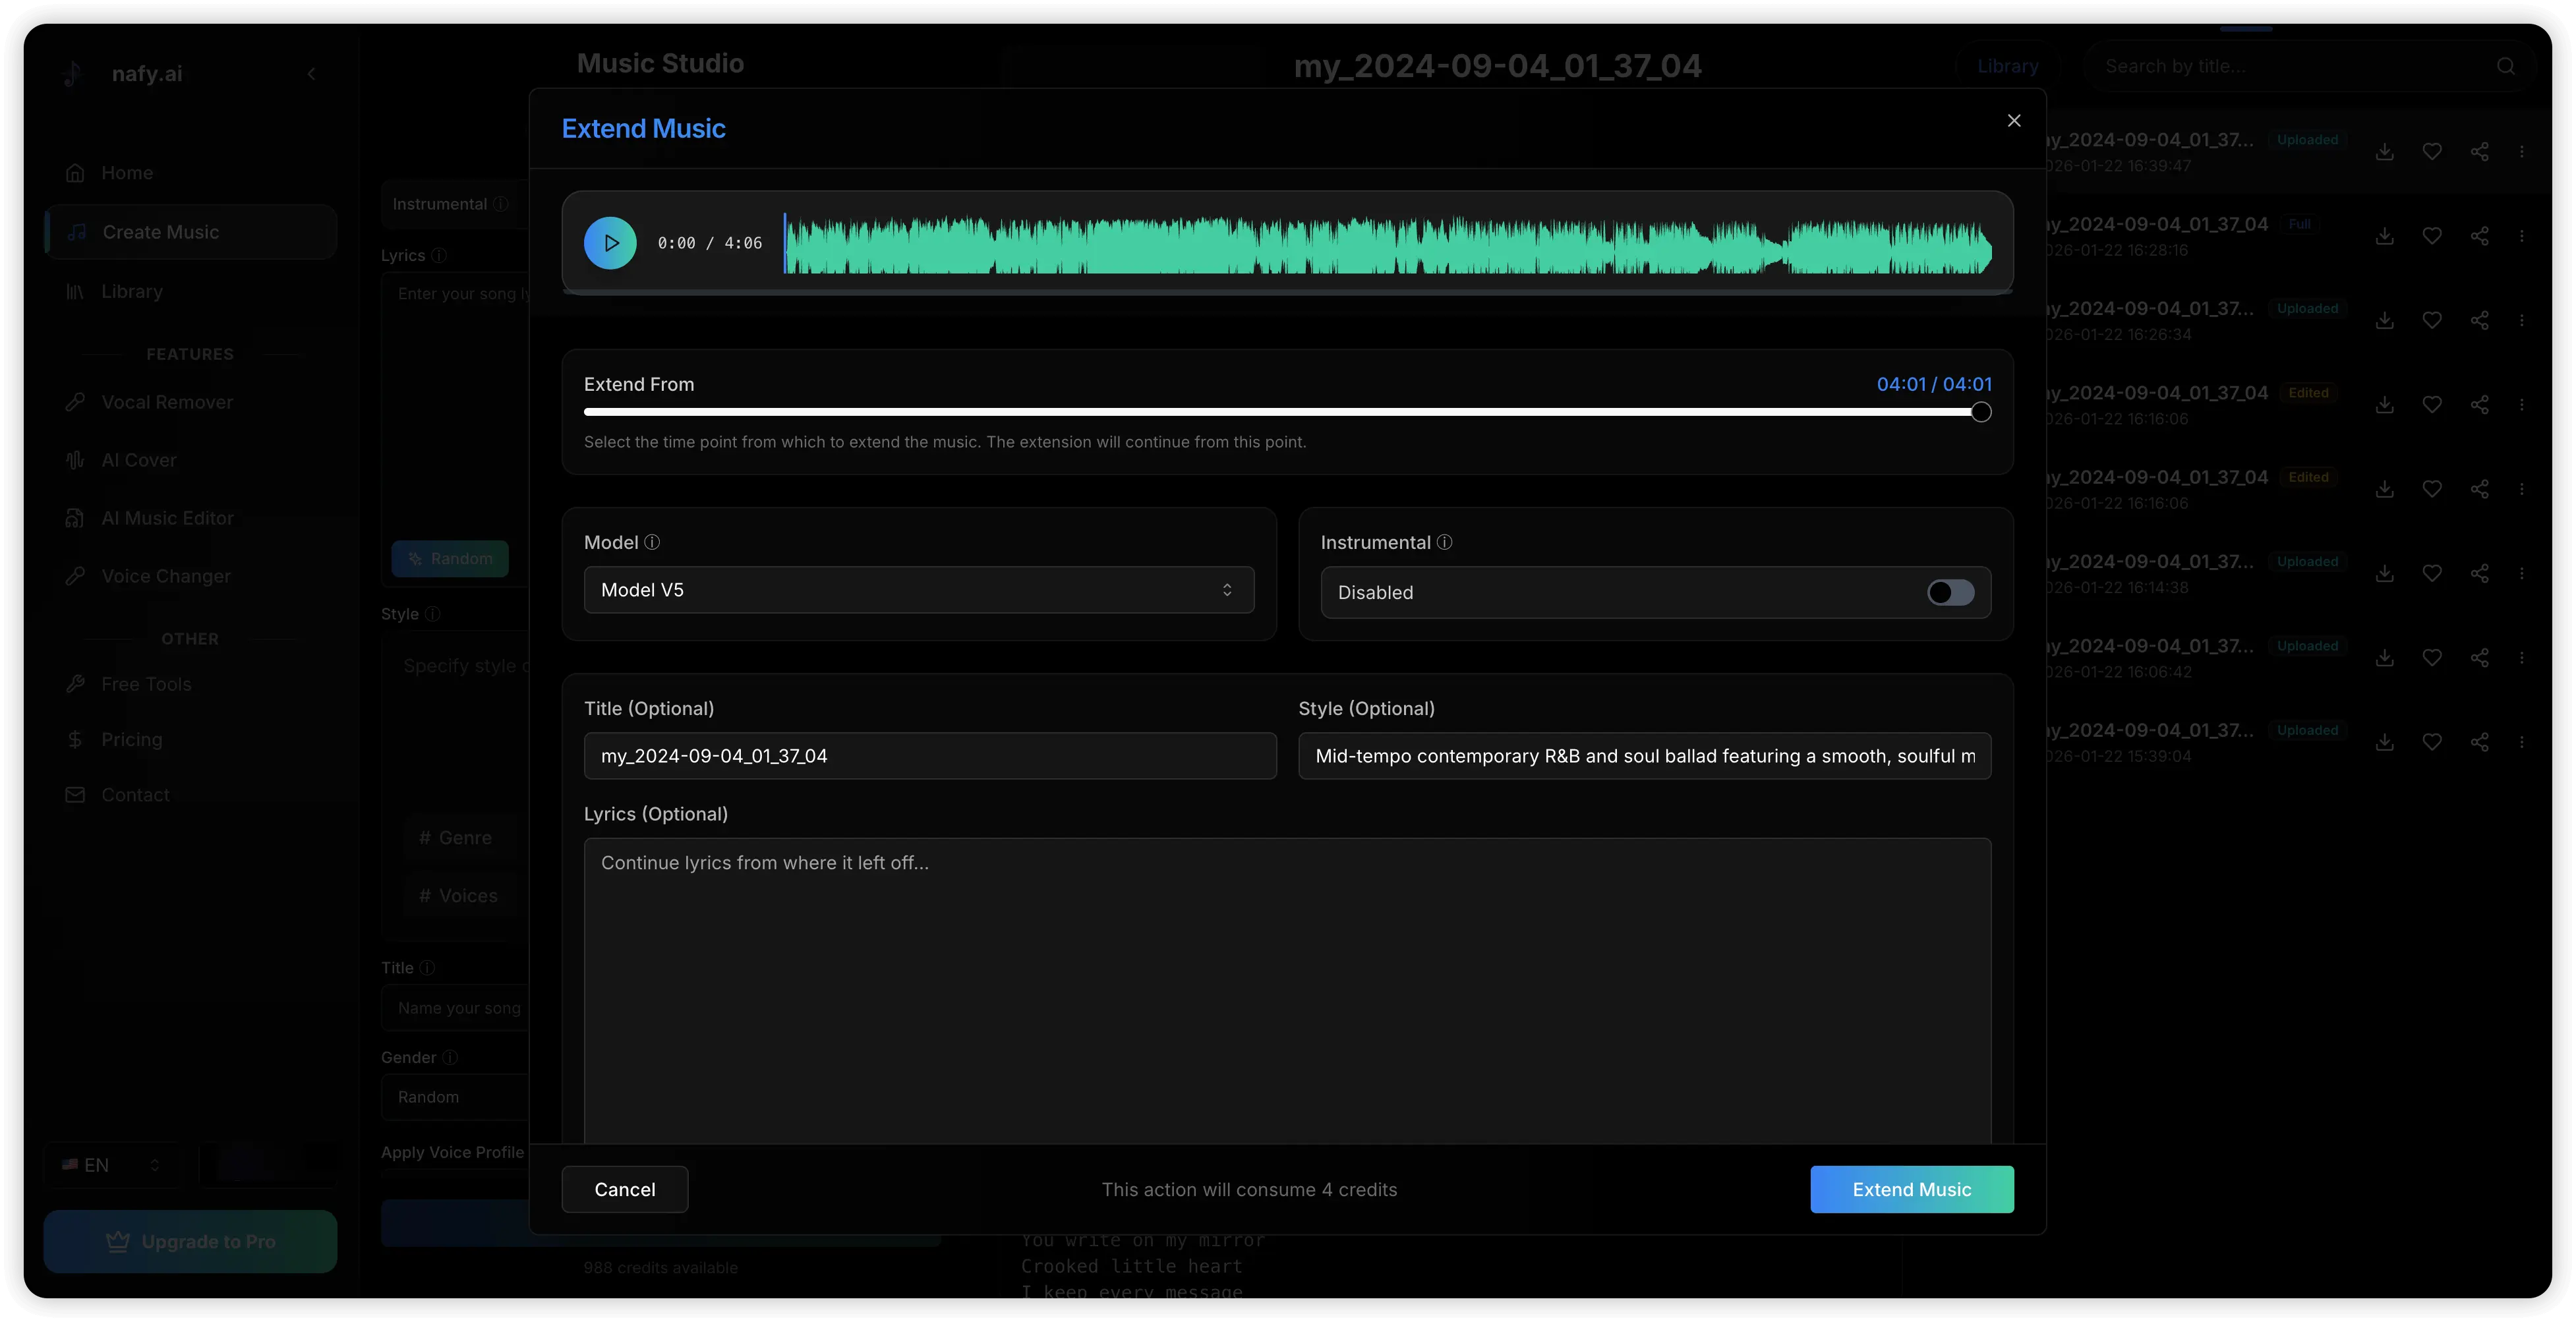The height and width of the screenshot is (1322, 2576).
Task: Open the Model V5 dropdown
Action: click(919, 590)
